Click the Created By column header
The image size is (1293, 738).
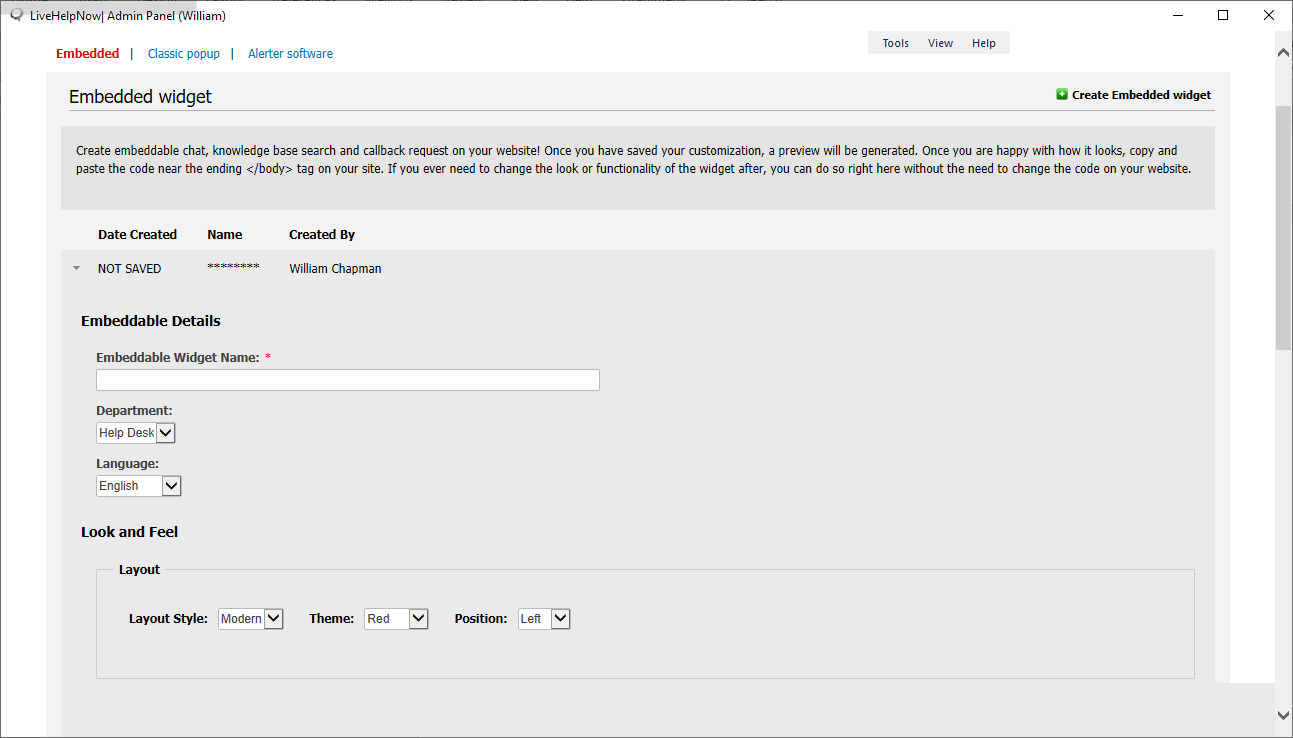(x=322, y=235)
